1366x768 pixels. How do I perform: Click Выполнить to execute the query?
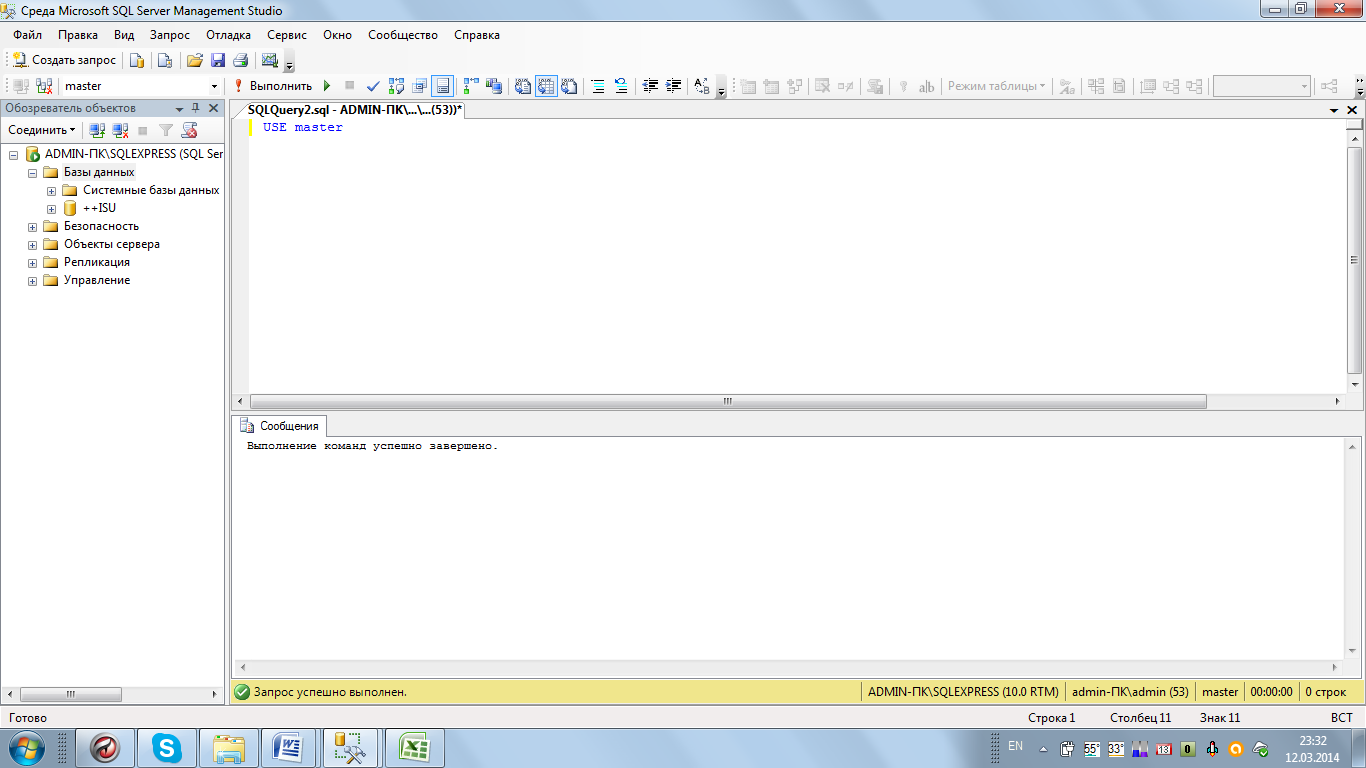(x=273, y=86)
